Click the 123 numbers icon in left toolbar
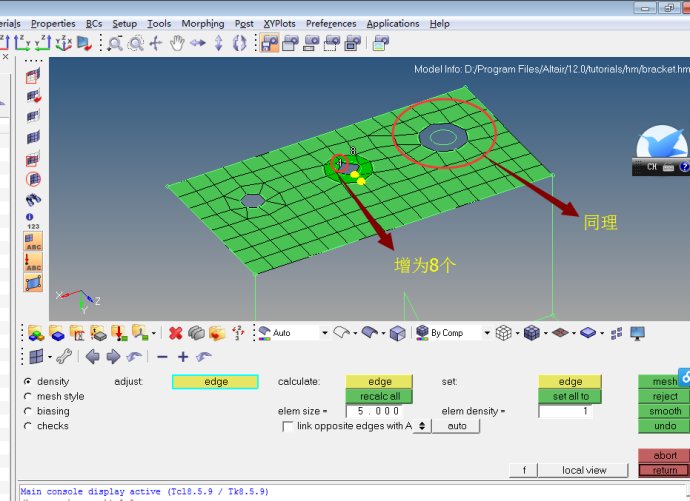This screenshot has height=501, width=690. pos(33,226)
